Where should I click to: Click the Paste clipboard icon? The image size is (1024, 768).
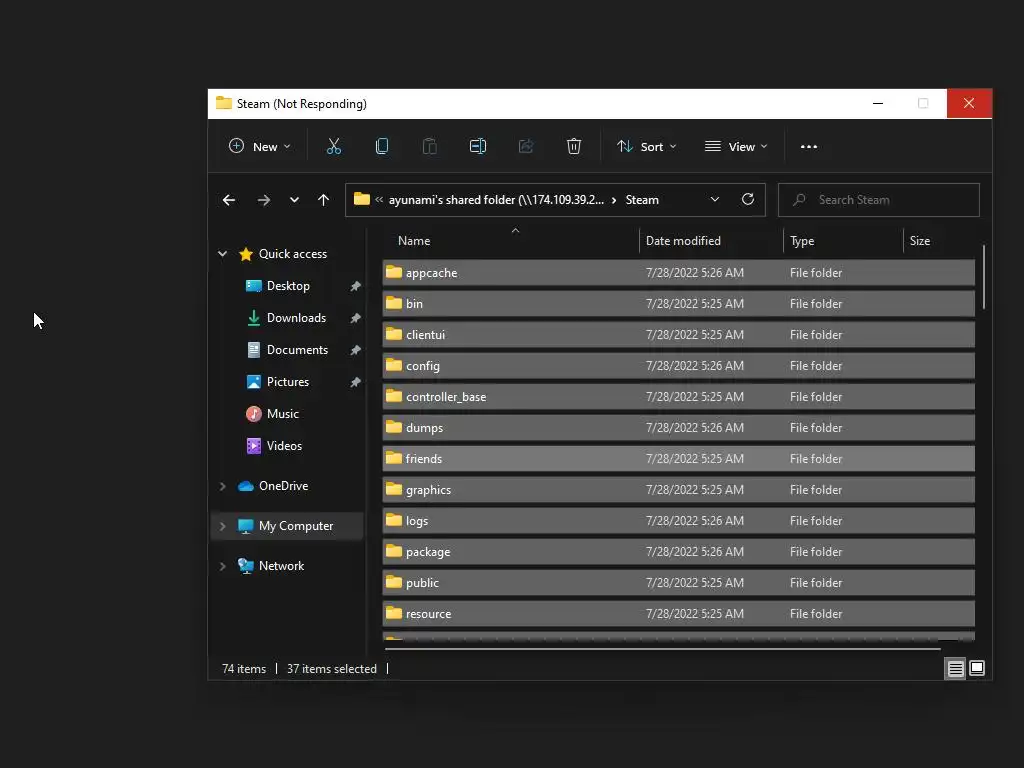pyautogui.click(x=430, y=146)
